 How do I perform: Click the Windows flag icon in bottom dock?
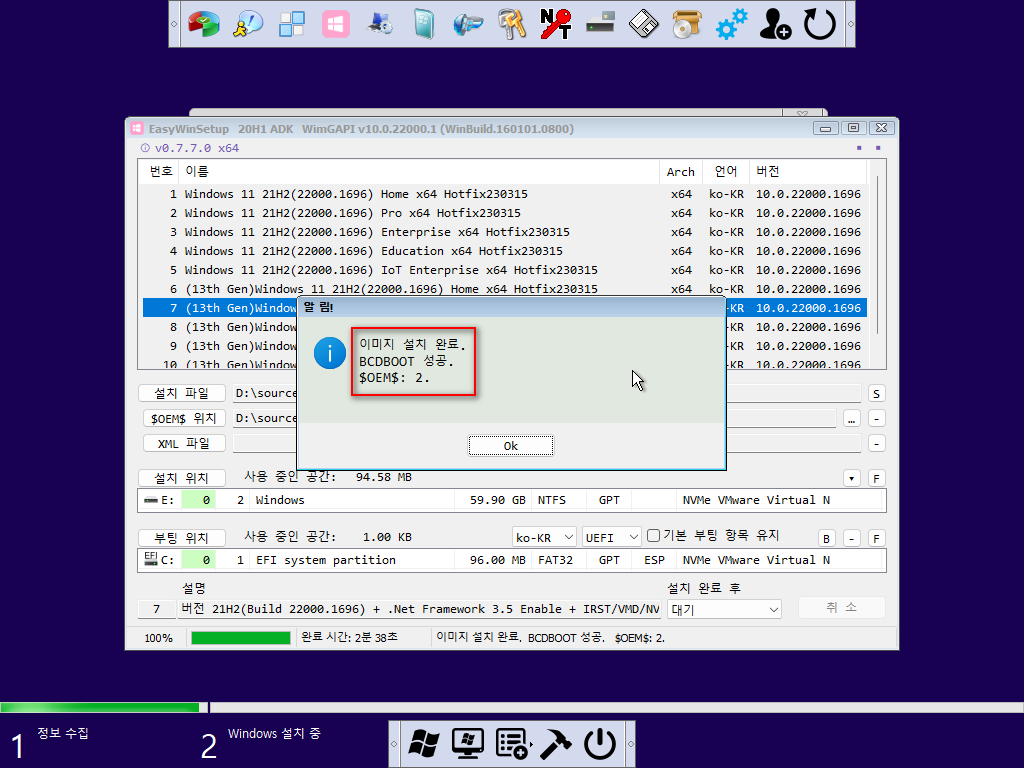click(424, 744)
